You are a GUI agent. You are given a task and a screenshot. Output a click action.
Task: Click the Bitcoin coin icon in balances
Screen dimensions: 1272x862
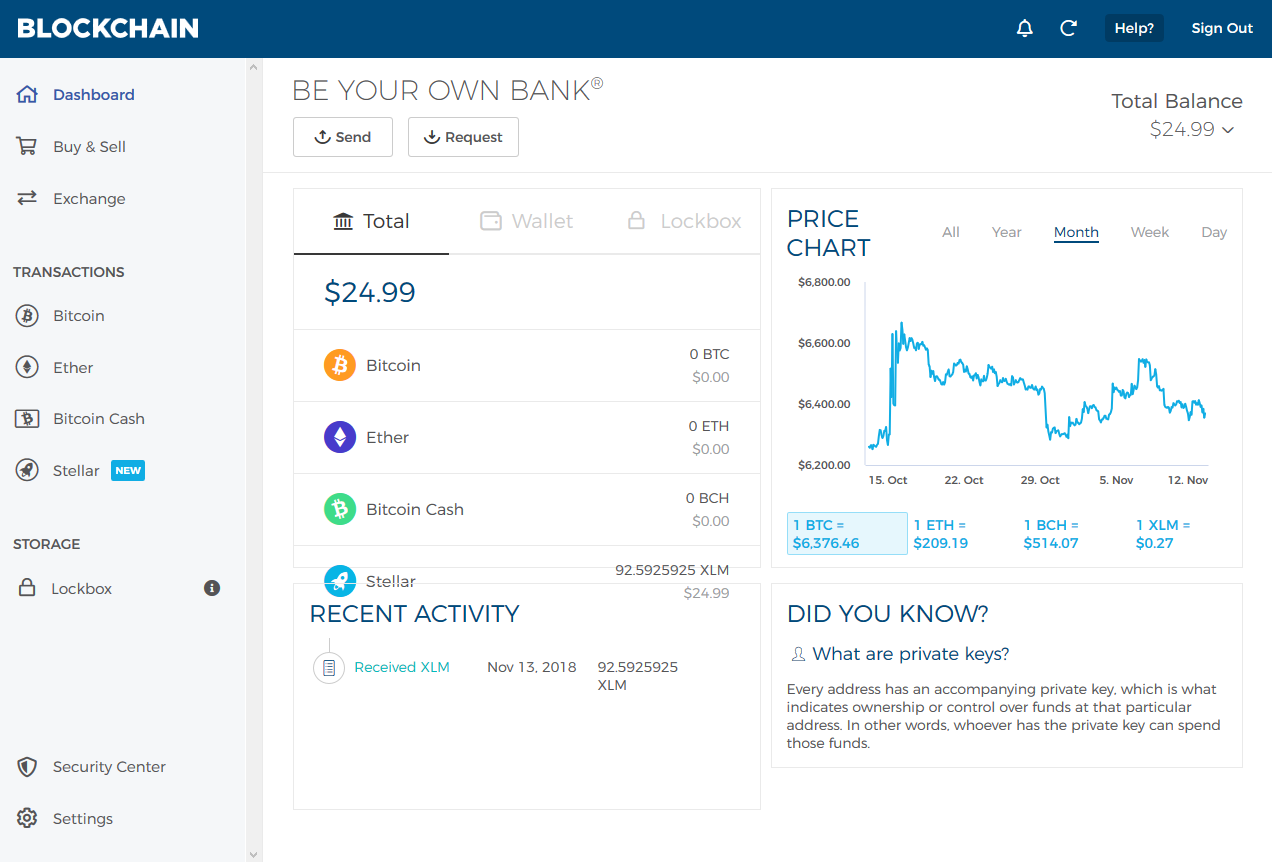tap(340, 365)
